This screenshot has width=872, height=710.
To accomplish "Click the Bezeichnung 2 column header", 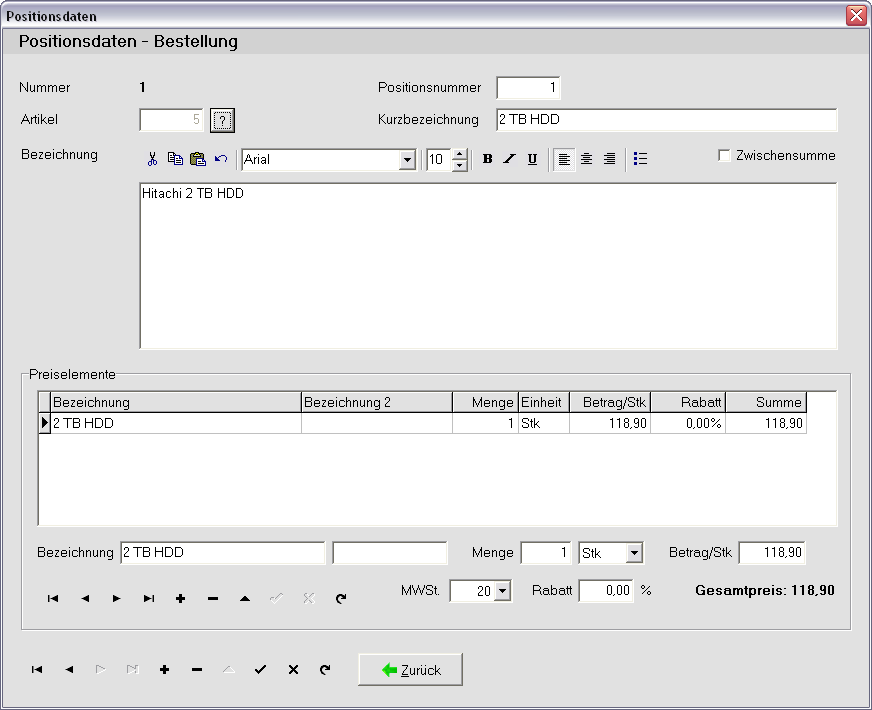I will coord(376,403).
